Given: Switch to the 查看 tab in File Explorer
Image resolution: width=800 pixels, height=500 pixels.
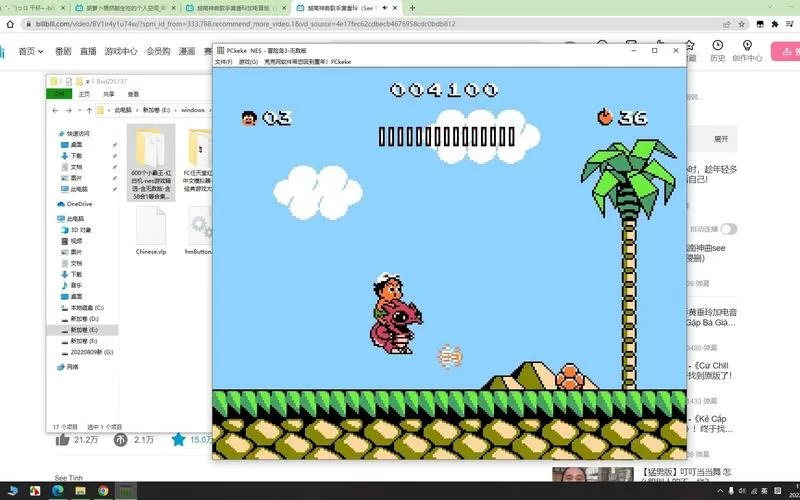Looking at the screenshot, I should [x=133, y=94].
